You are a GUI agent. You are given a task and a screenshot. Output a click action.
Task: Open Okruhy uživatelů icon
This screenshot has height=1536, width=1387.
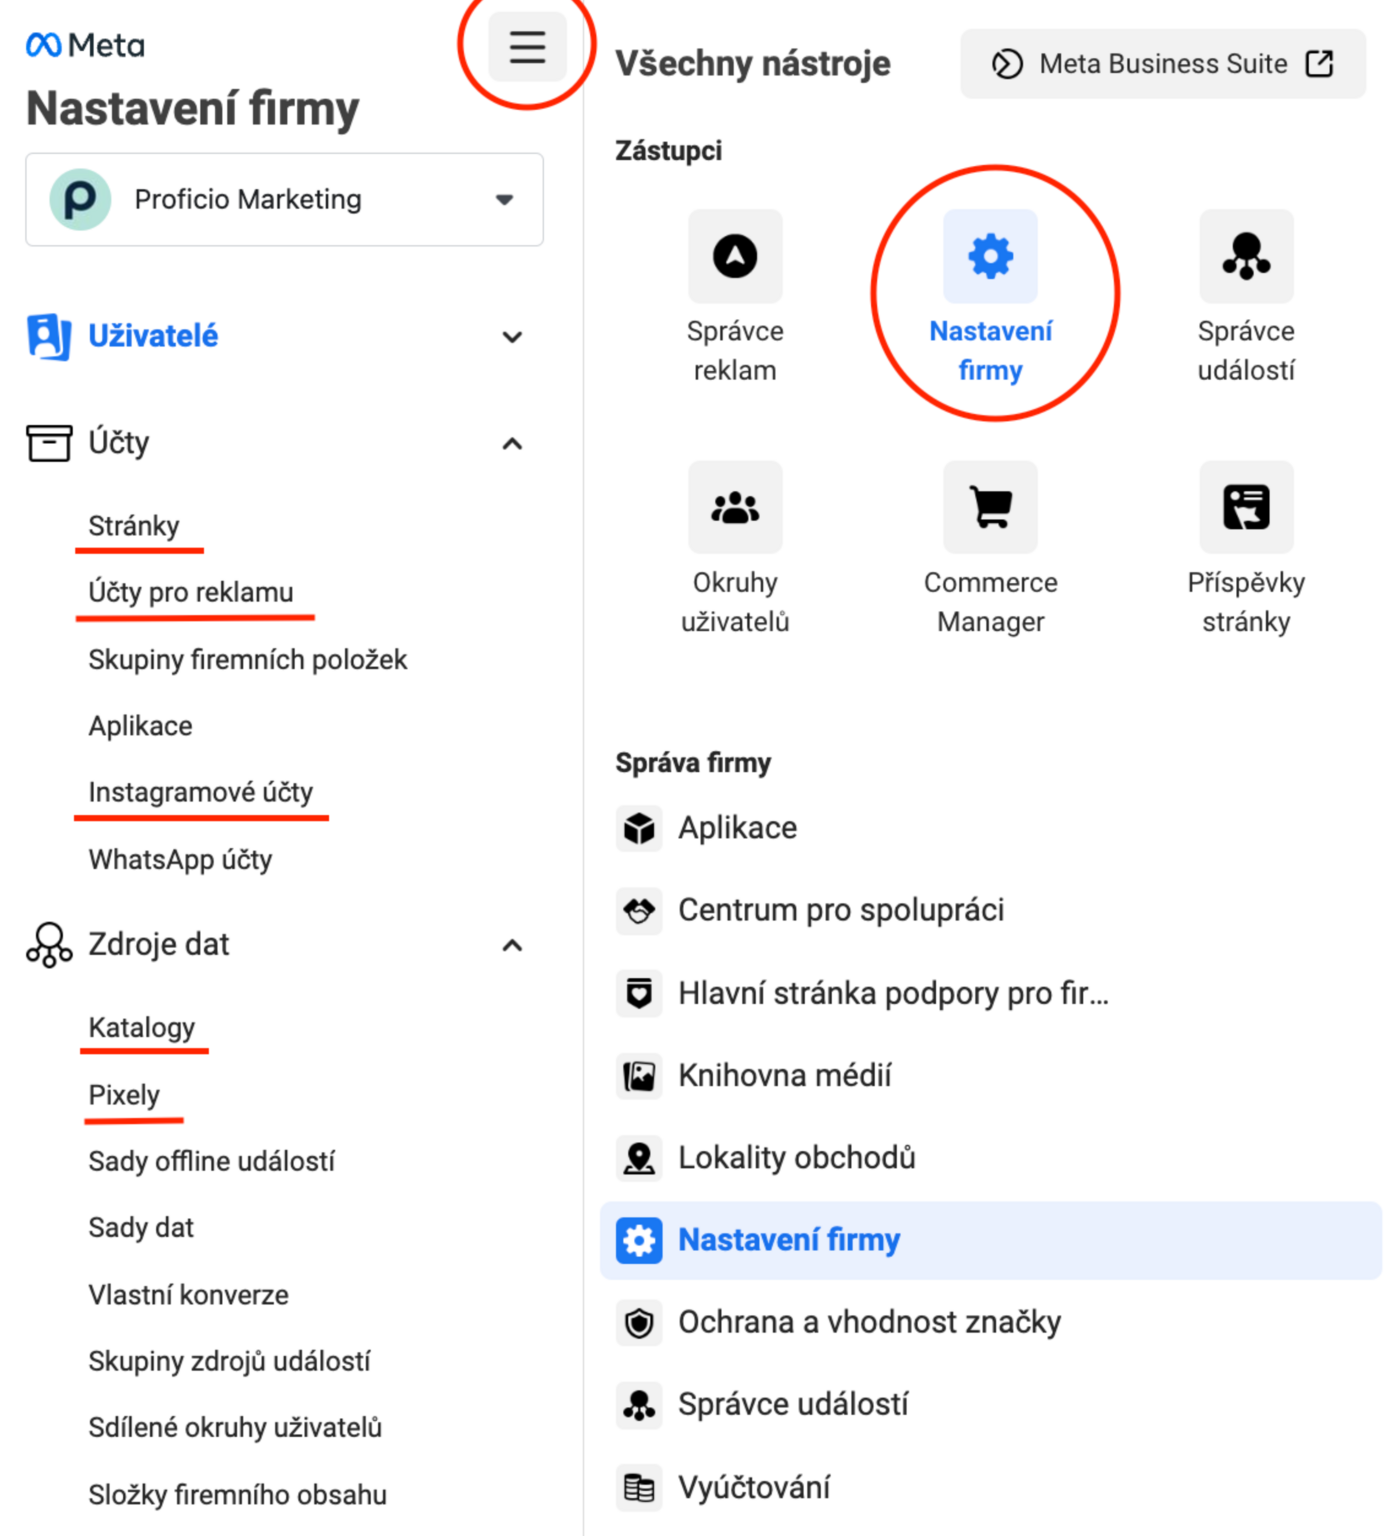735,507
